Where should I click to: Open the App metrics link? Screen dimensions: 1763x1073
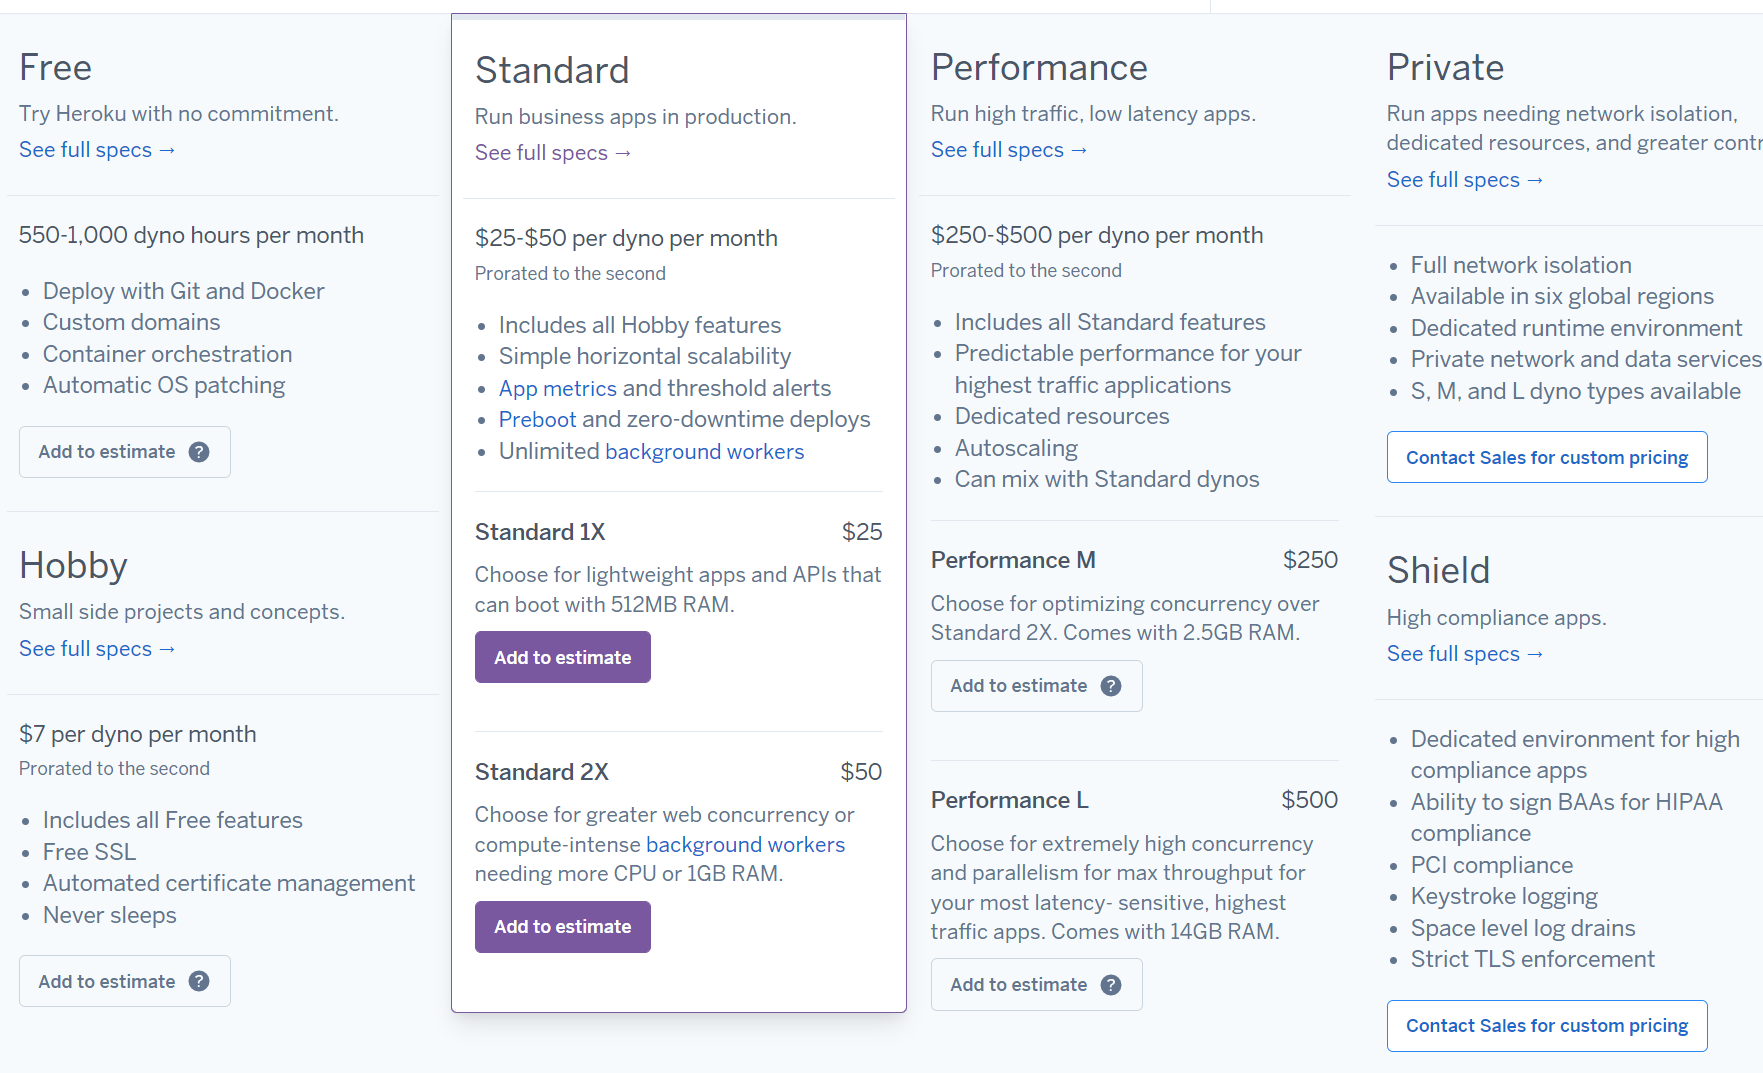pos(558,389)
